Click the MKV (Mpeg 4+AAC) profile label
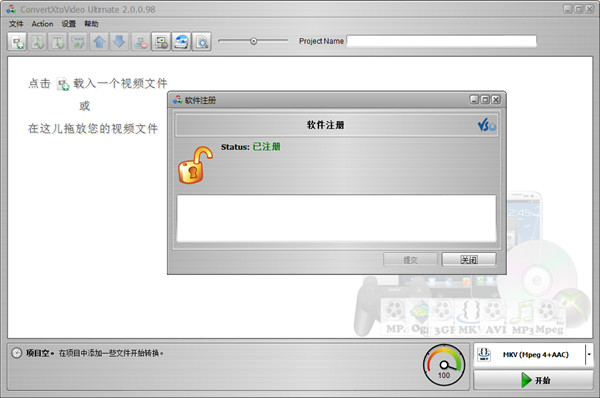The height and width of the screenshot is (398, 600). point(536,355)
